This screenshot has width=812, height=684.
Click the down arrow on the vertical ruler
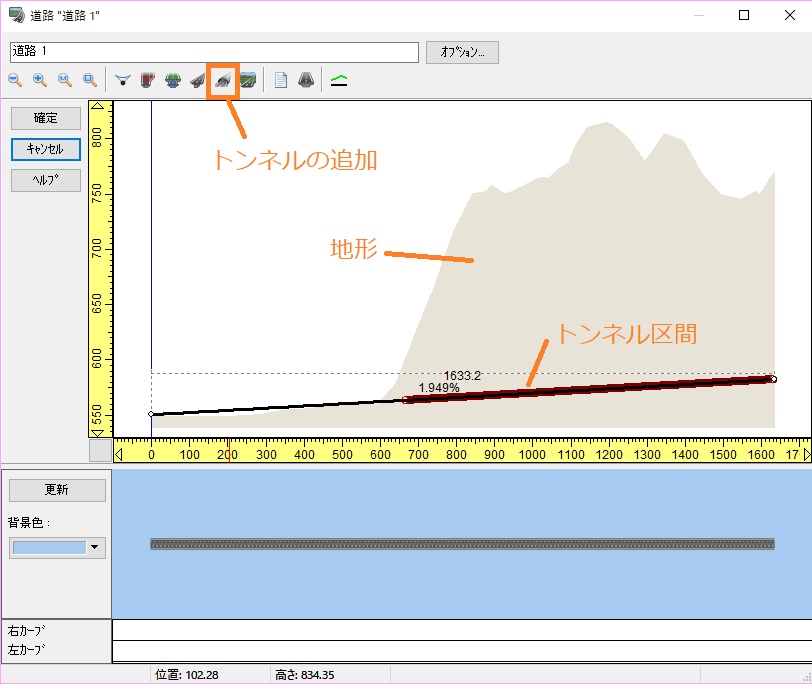point(98,432)
